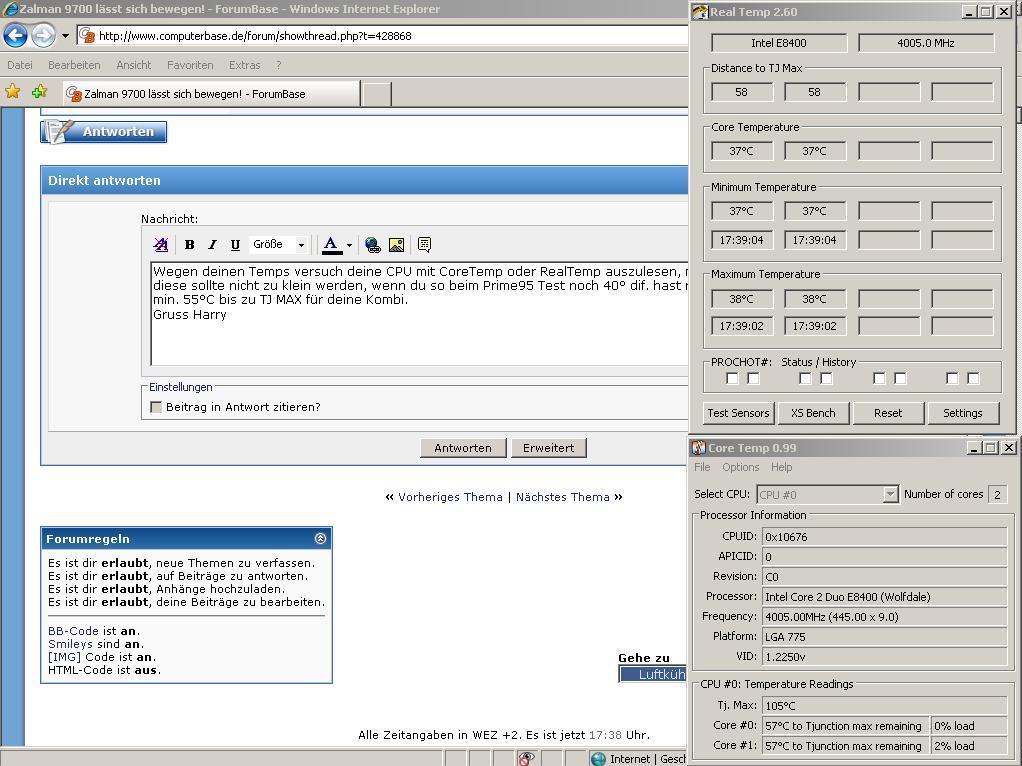This screenshot has height=766, width=1022.
Task: Go forward with the browser Forward arrow
Action: coord(44,35)
